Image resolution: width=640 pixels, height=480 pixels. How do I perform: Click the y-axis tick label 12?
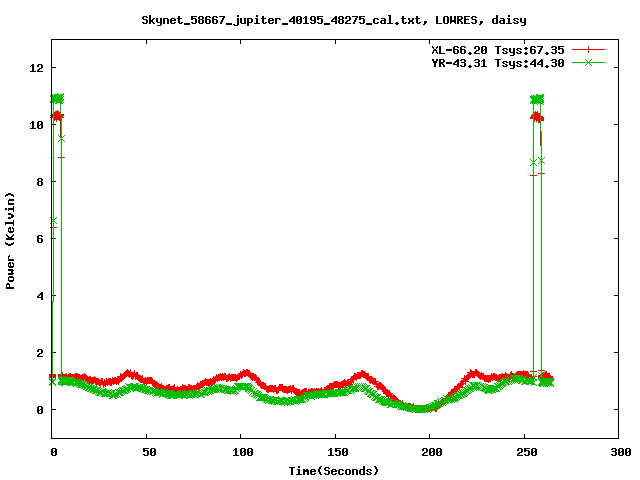pyautogui.click(x=36, y=68)
